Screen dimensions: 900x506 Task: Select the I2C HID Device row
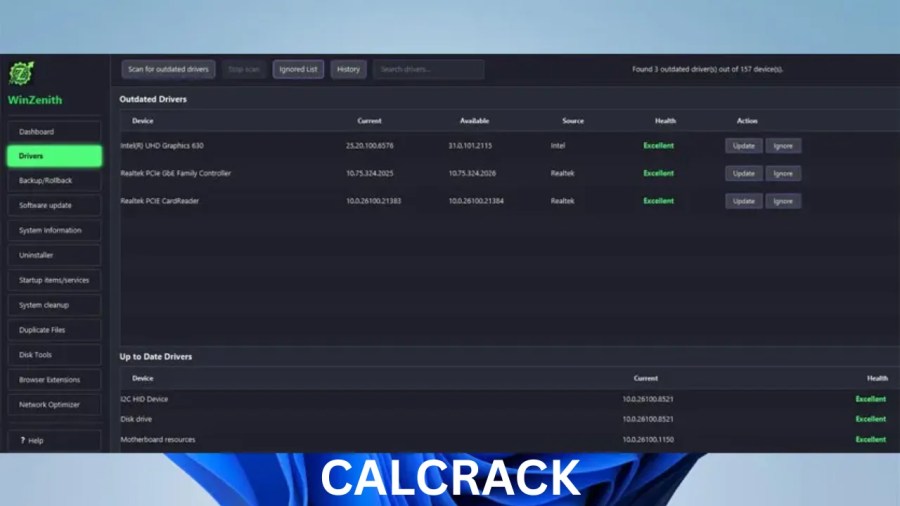[510, 399]
